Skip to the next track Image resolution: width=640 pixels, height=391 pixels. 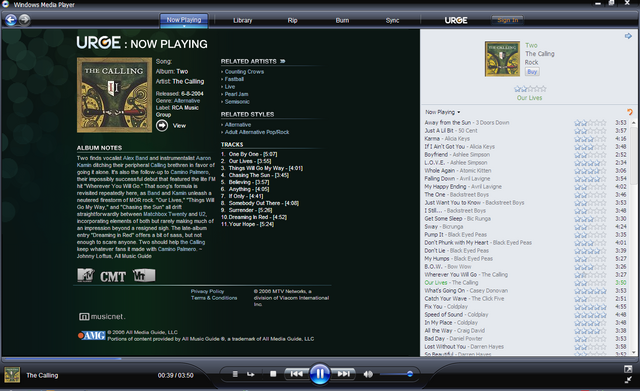tap(344, 374)
